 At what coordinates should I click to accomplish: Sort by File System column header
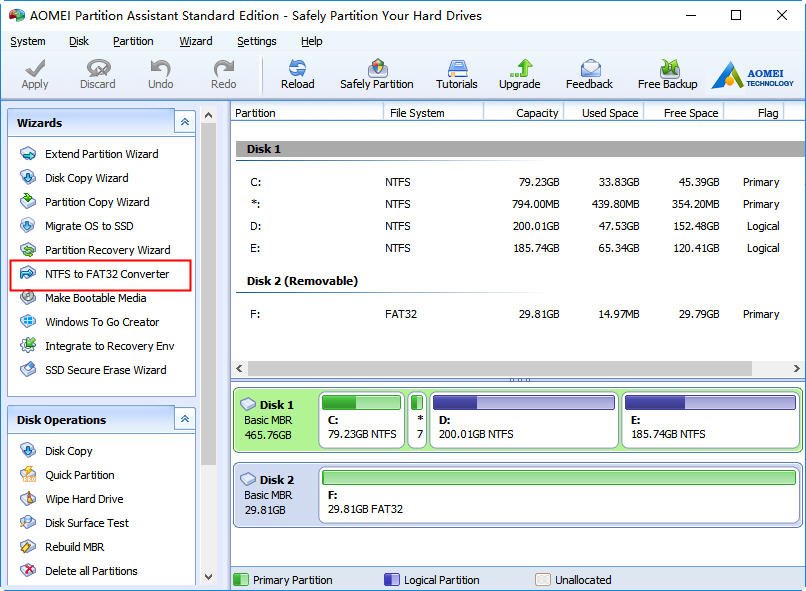[434, 113]
